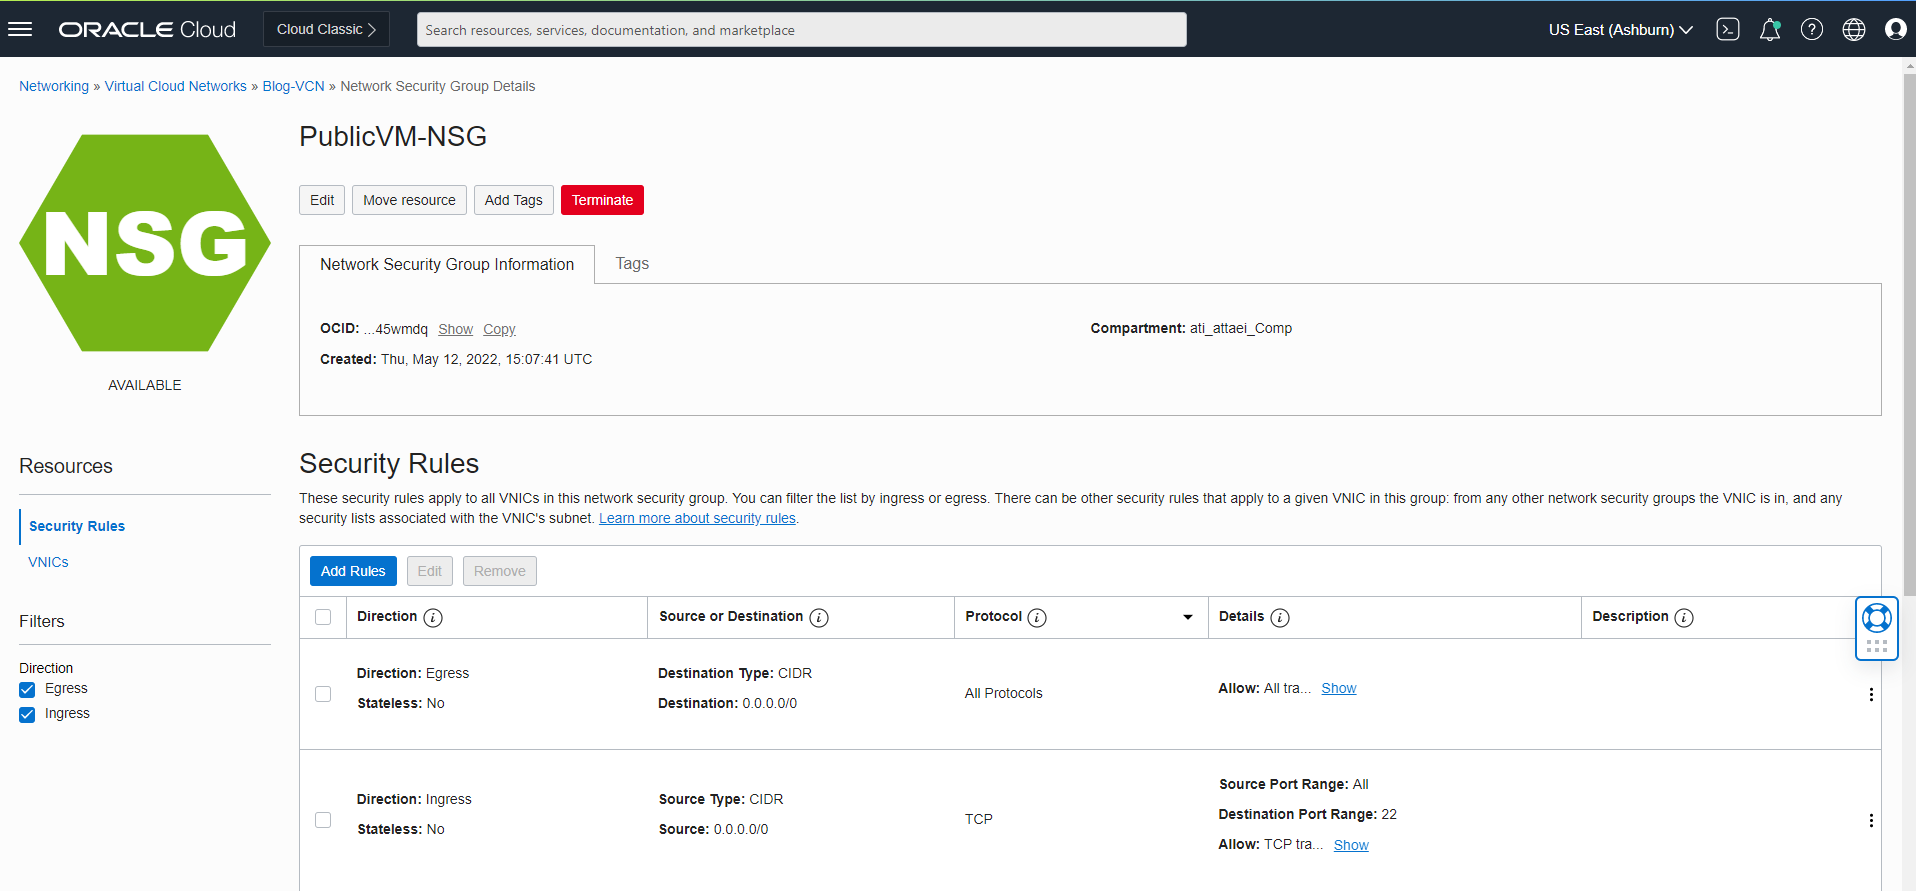Viewport: 1916px width, 891px height.
Task: Switch to the Tags tab
Action: [631, 264]
